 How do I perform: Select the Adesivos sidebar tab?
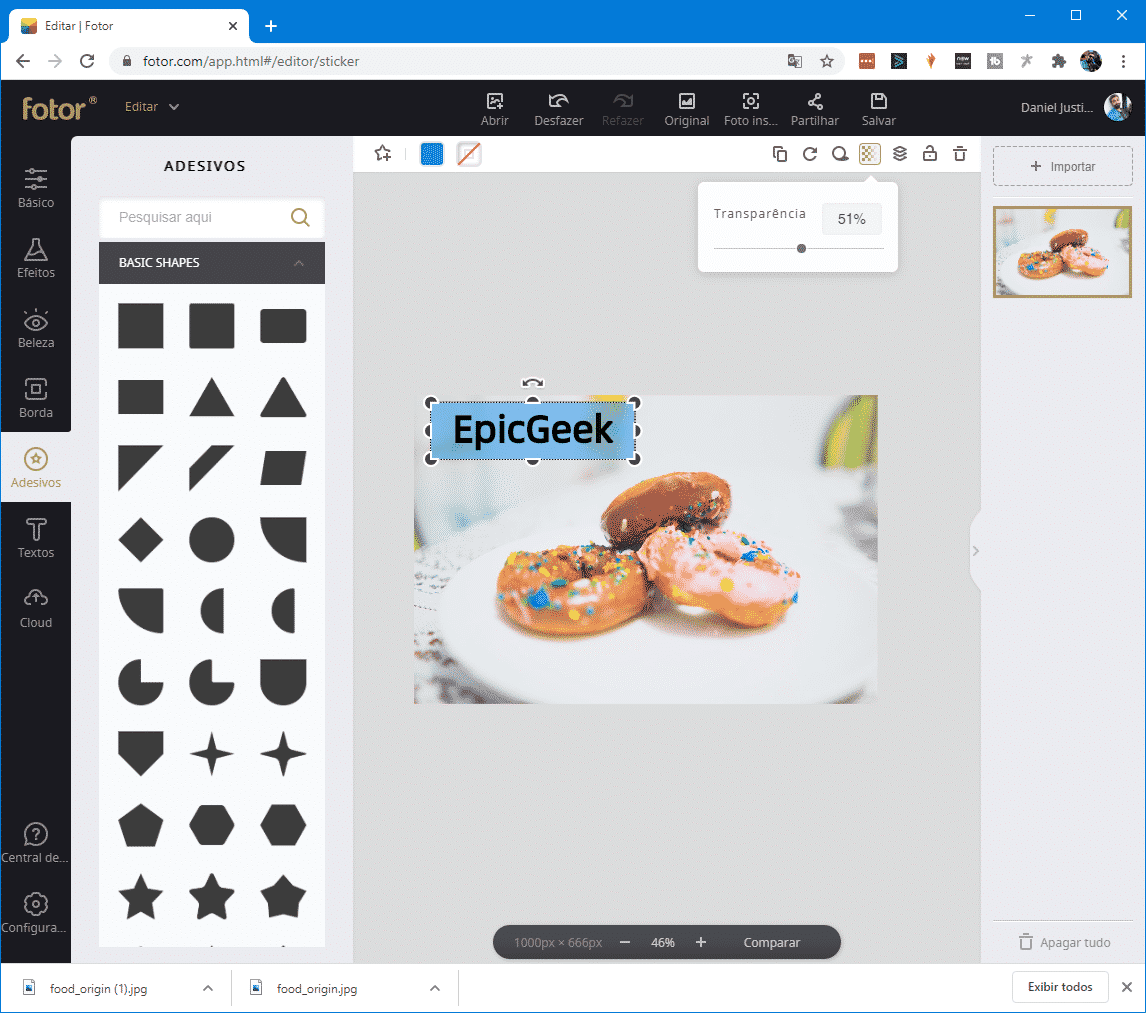click(x=36, y=467)
